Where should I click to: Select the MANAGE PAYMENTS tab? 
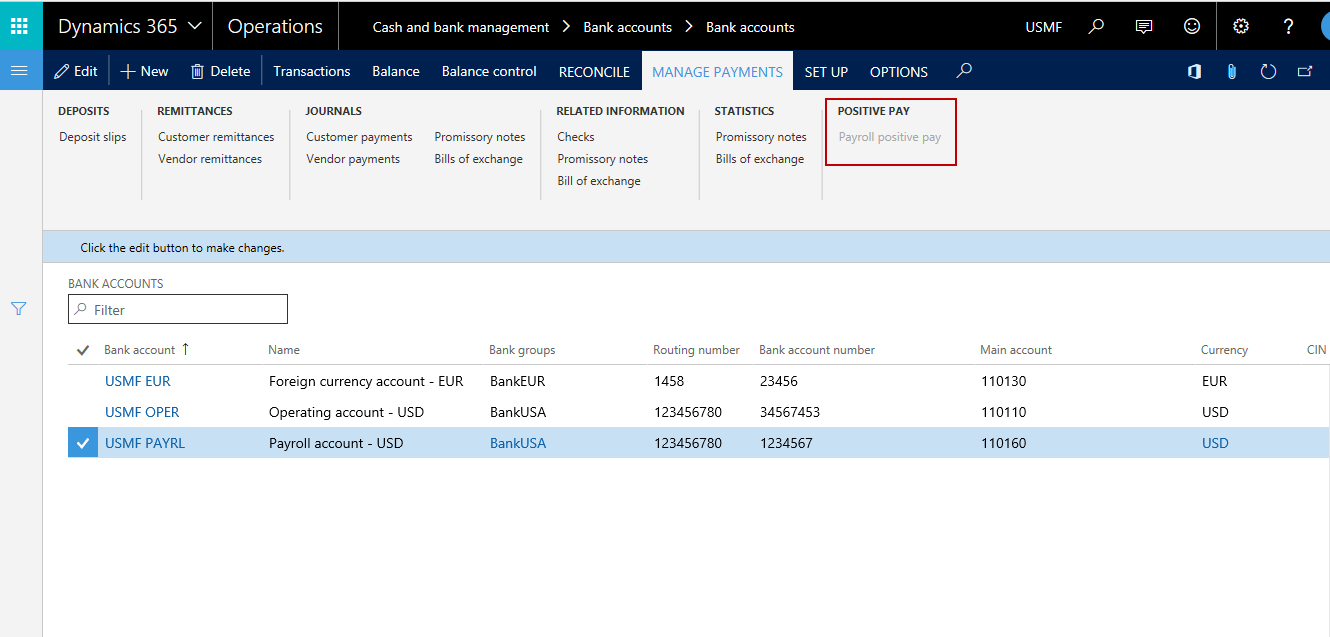click(717, 72)
